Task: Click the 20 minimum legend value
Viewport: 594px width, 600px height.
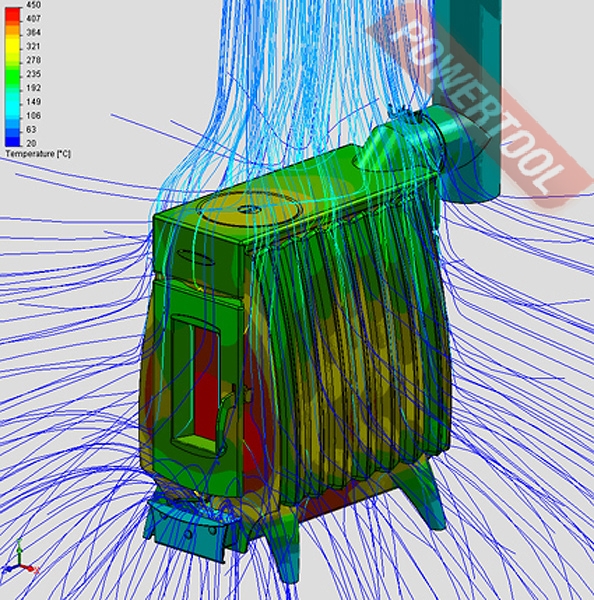Action: tap(32, 143)
